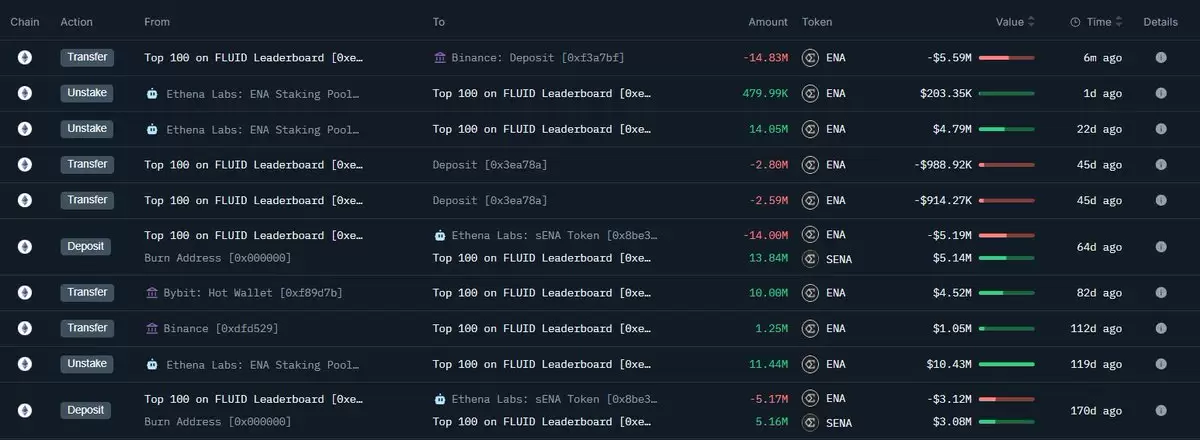
Task: Open details info icon for 6m ago row
Action: [1161, 58]
